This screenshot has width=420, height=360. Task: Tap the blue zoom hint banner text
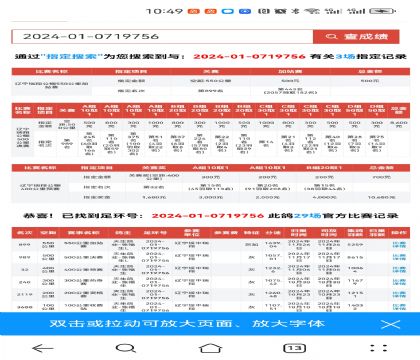(187, 324)
